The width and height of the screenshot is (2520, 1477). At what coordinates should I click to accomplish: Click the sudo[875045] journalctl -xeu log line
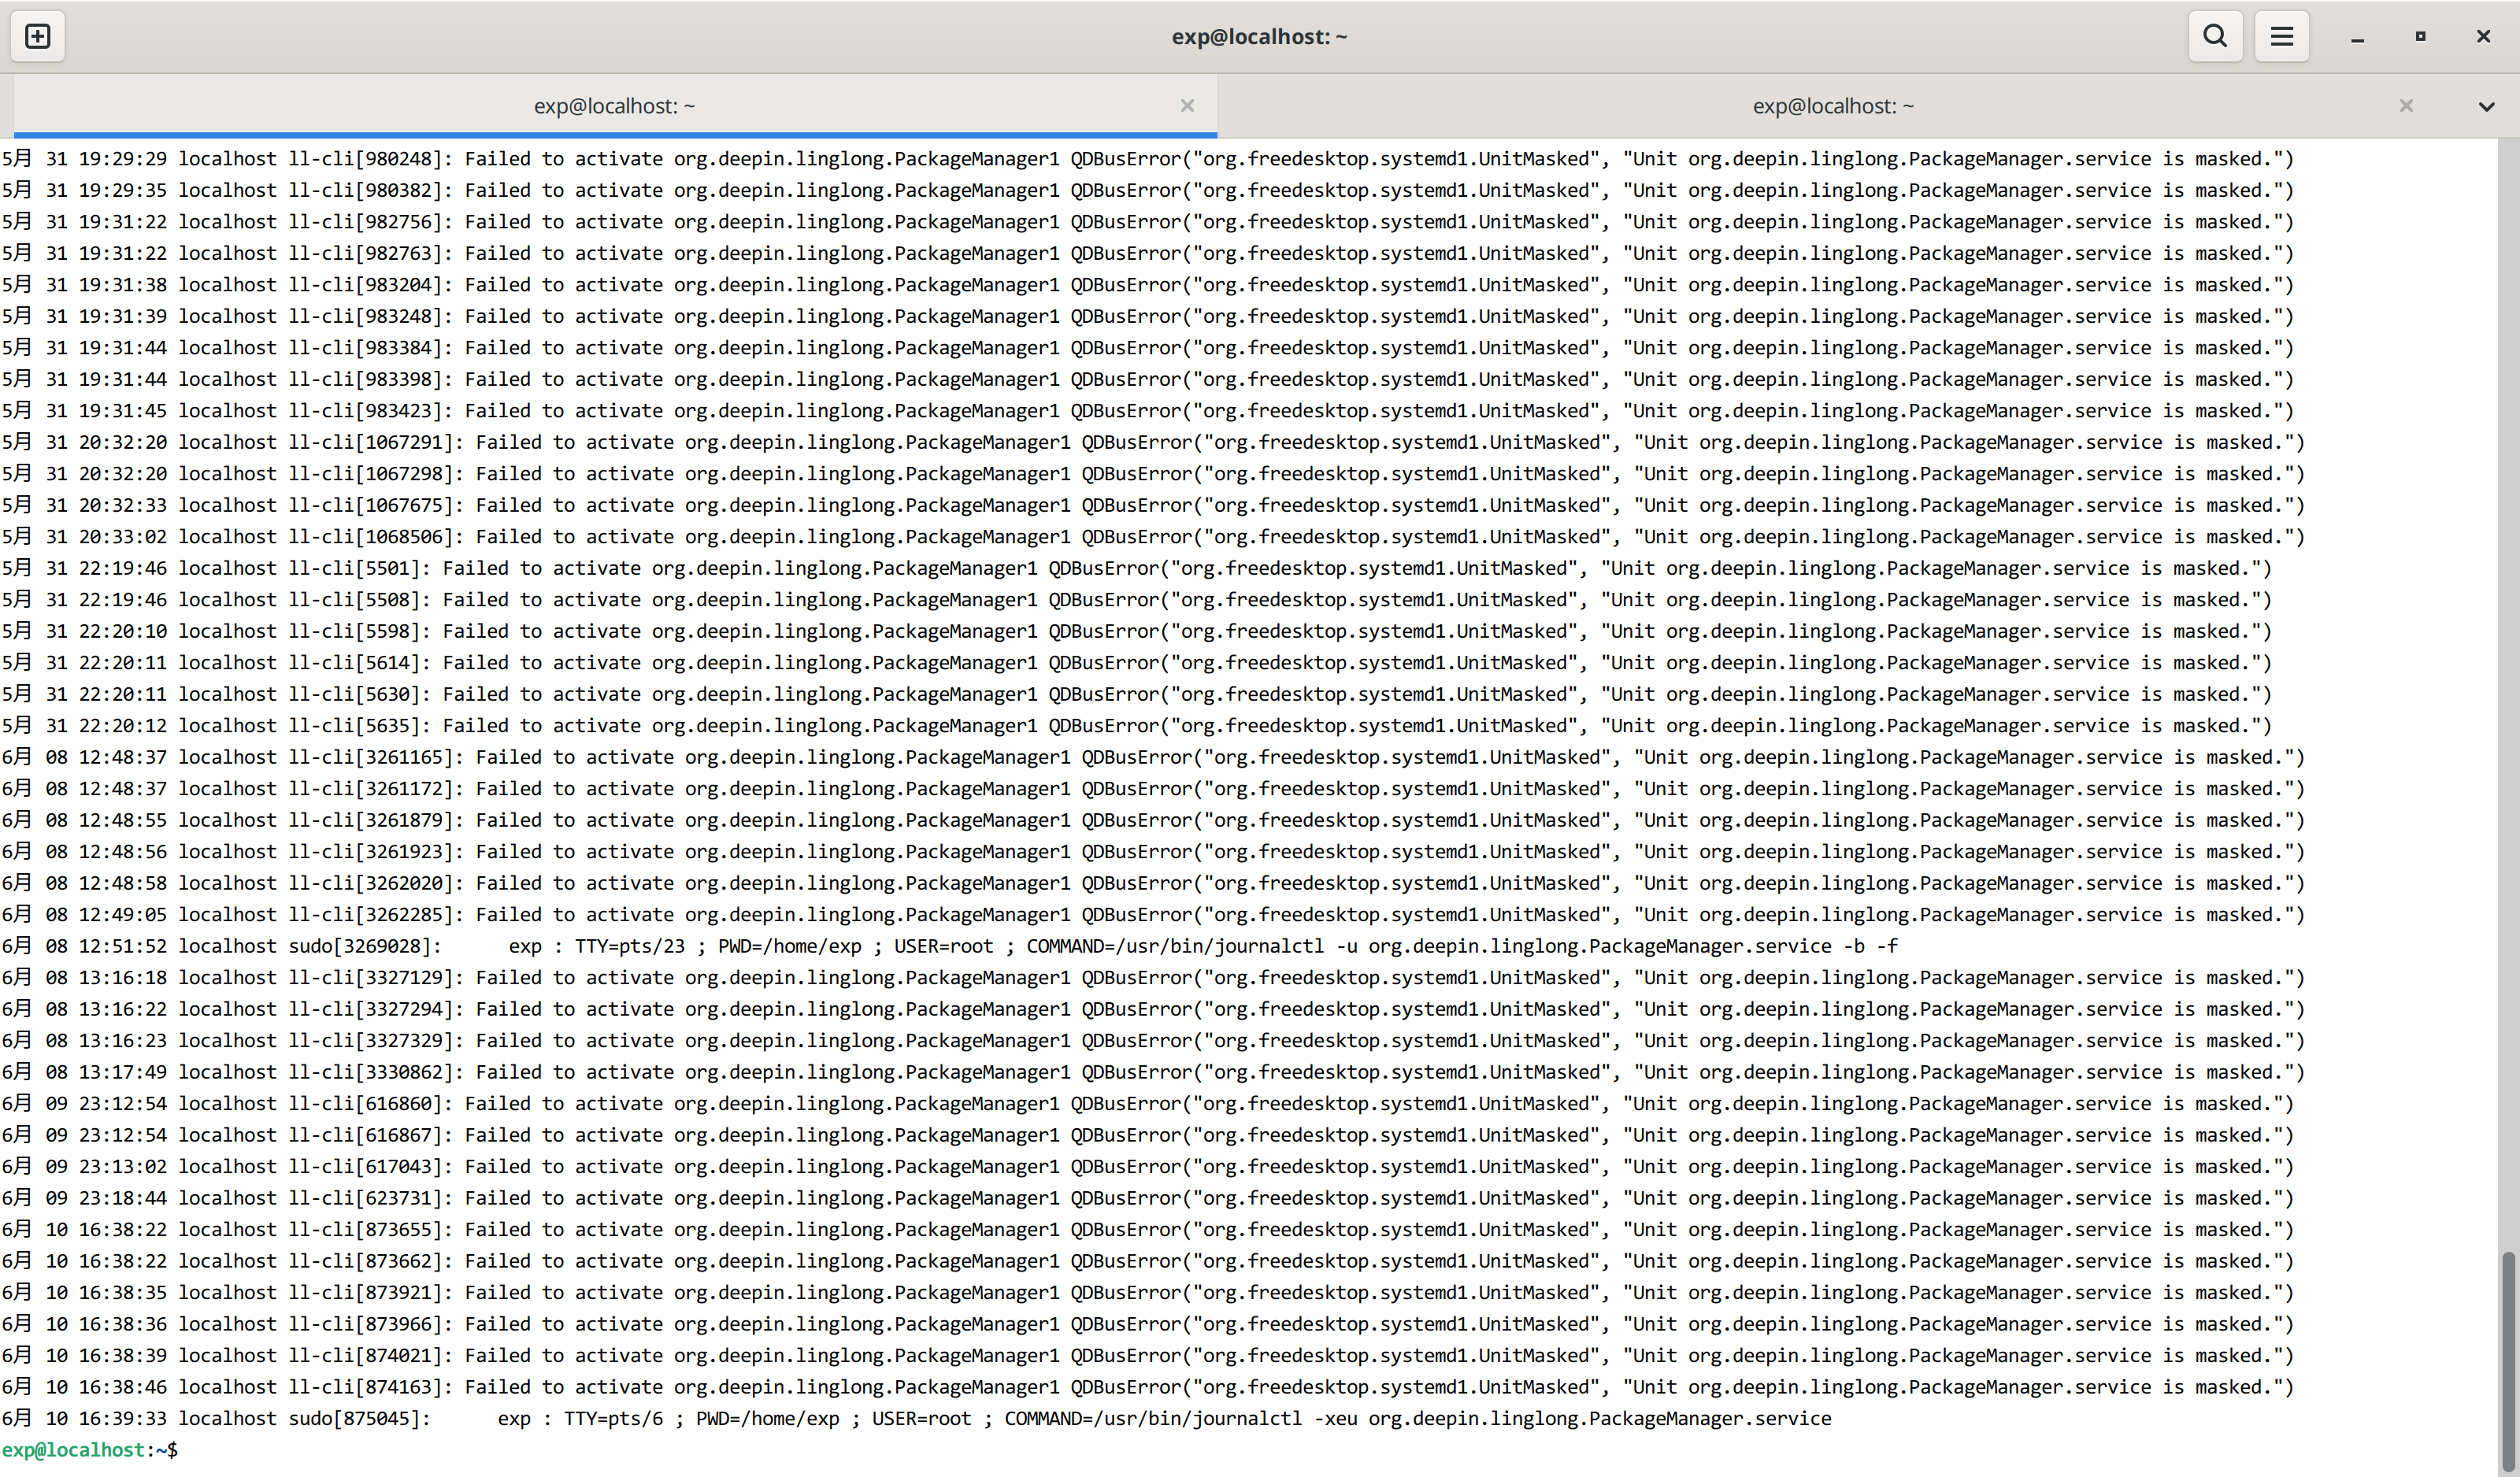point(916,1418)
